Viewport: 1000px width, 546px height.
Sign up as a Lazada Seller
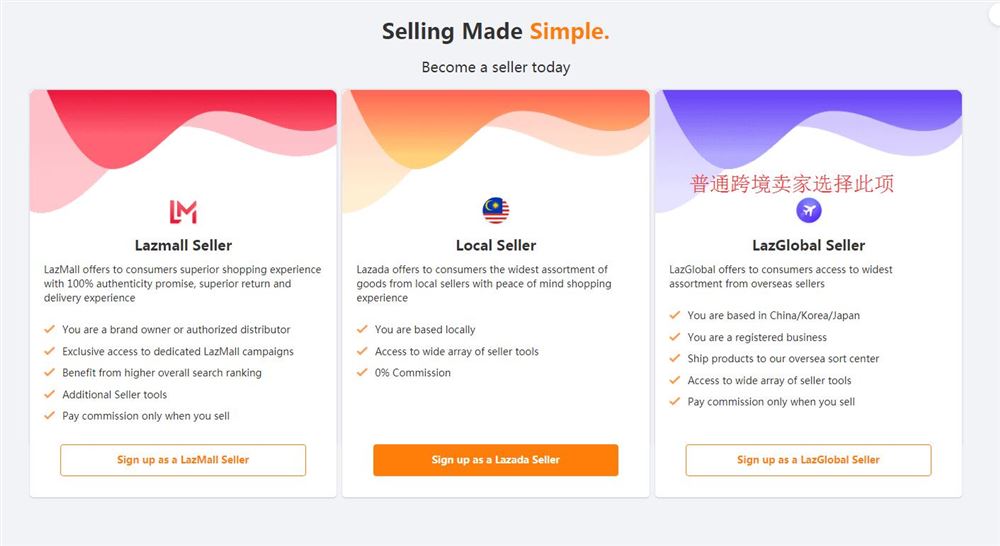point(496,460)
